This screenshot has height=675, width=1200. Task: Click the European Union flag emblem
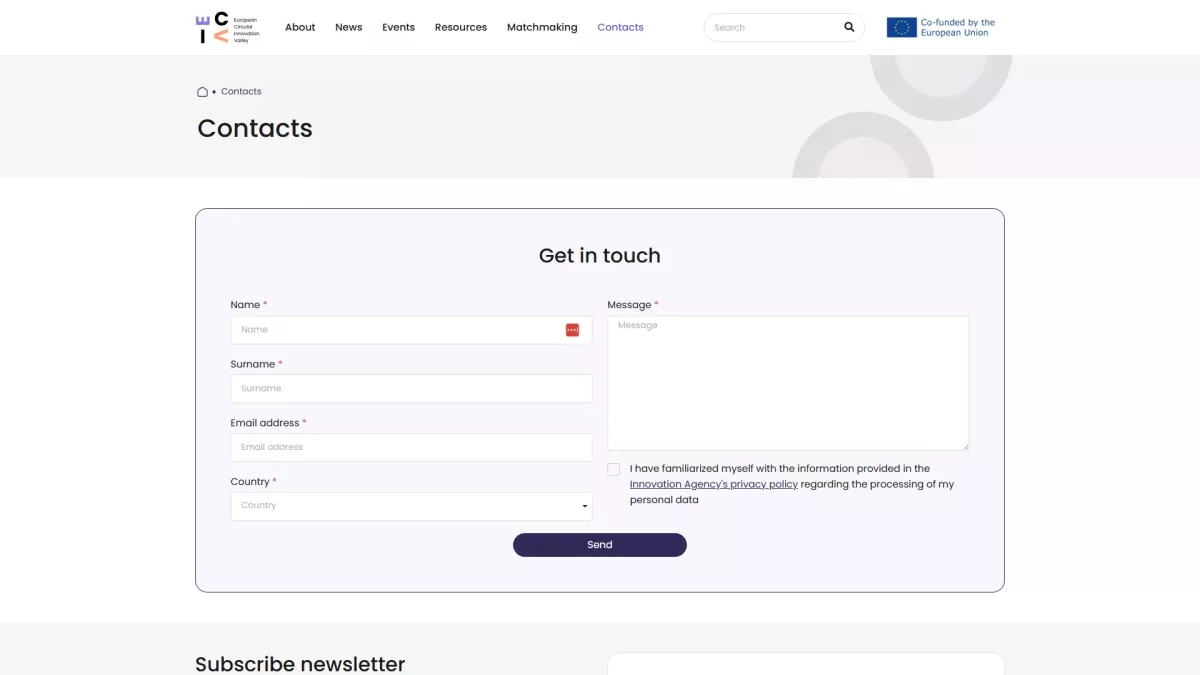(901, 28)
